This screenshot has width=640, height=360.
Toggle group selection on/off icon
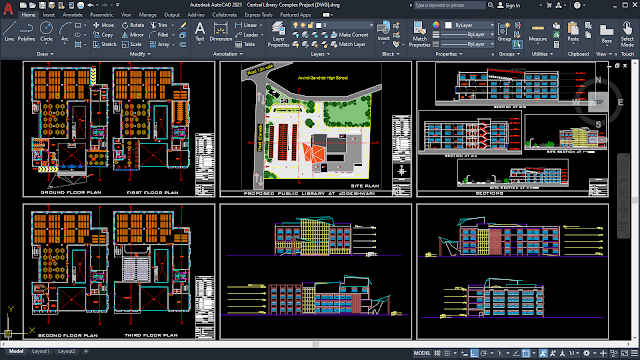click(518, 44)
